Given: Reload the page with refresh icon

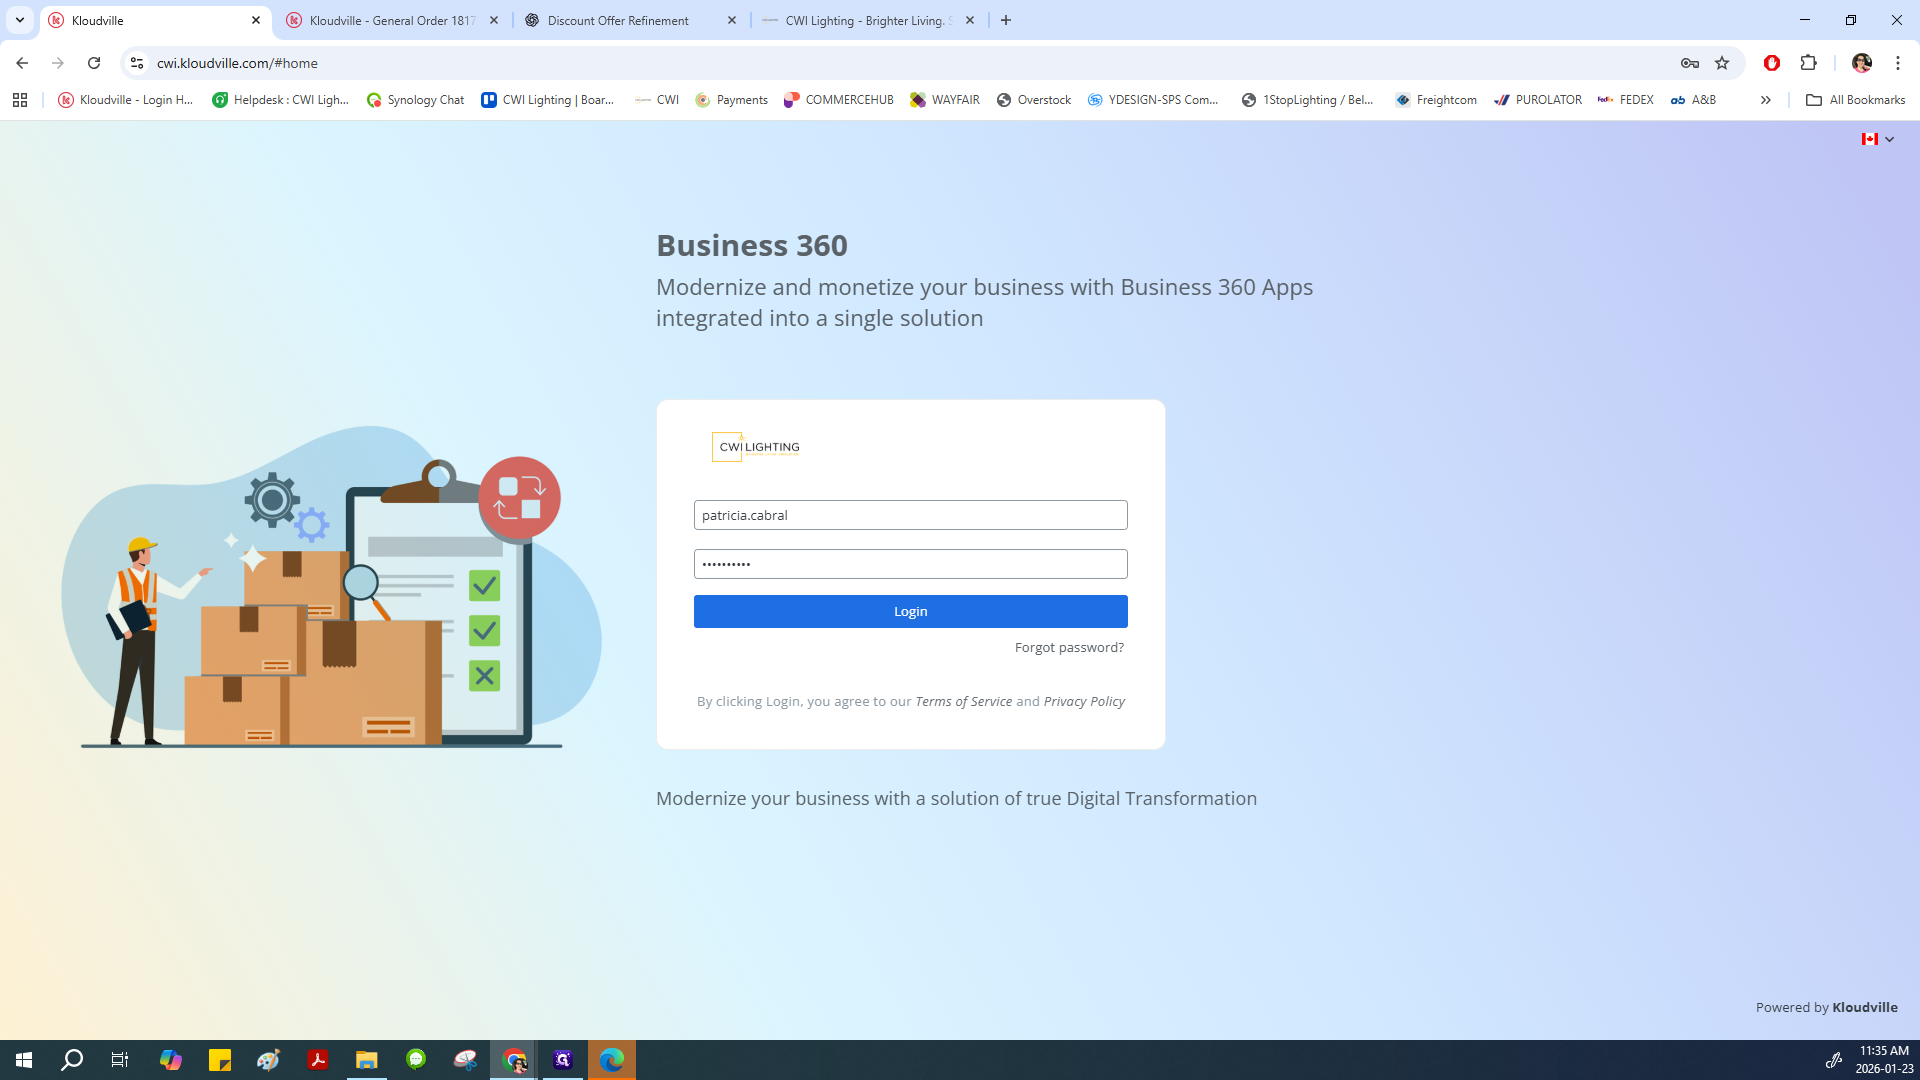Looking at the screenshot, I should [x=94, y=63].
